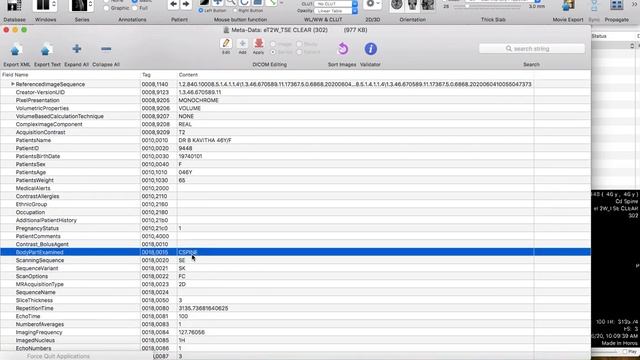Click the Movie Export icon
This screenshot has width=640, height=360.
point(568,6)
